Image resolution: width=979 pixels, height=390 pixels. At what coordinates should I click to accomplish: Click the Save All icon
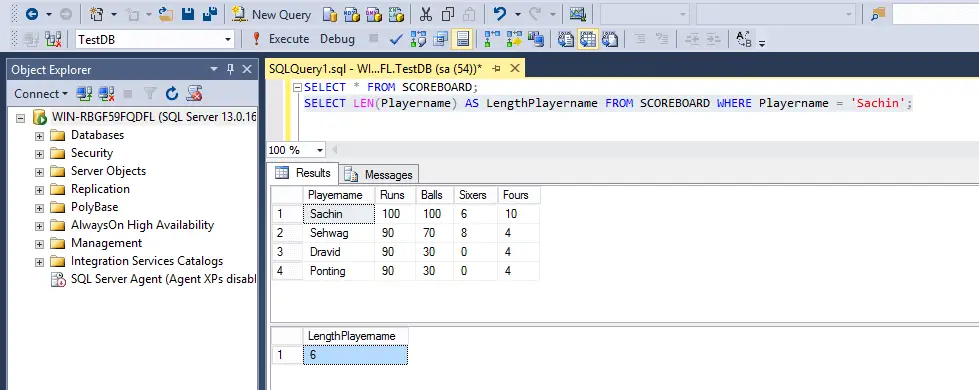click(x=210, y=14)
